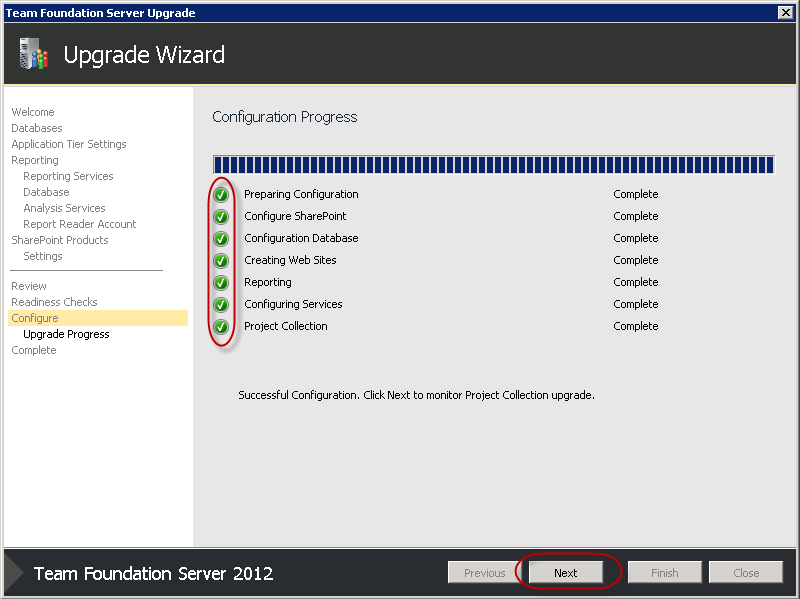Click the Configuration Database completed icon
The height and width of the screenshot is (599, 800).
221,238
